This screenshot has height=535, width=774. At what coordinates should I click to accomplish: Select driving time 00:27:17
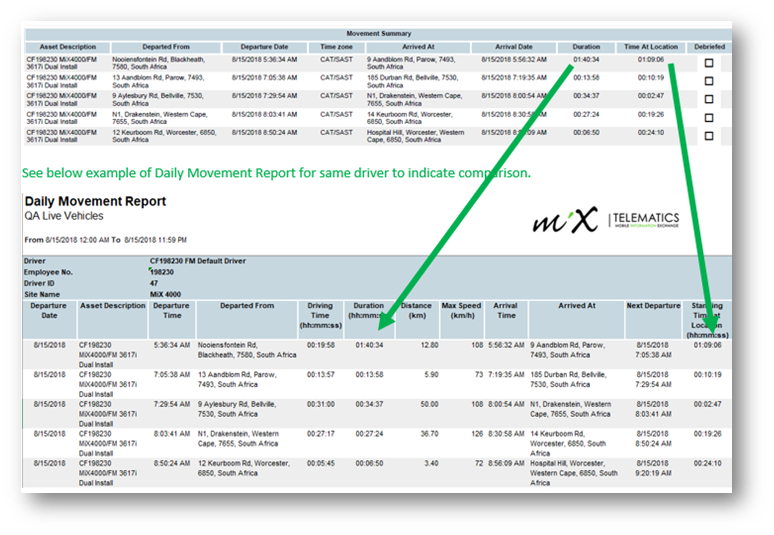pyautogui.click(x=321, y=434)
